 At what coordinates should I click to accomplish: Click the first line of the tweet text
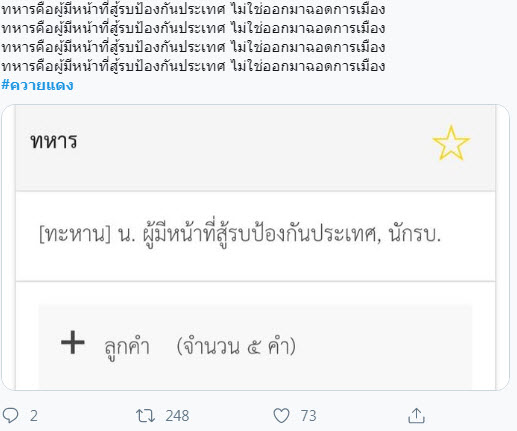click(x=193, y=9)
